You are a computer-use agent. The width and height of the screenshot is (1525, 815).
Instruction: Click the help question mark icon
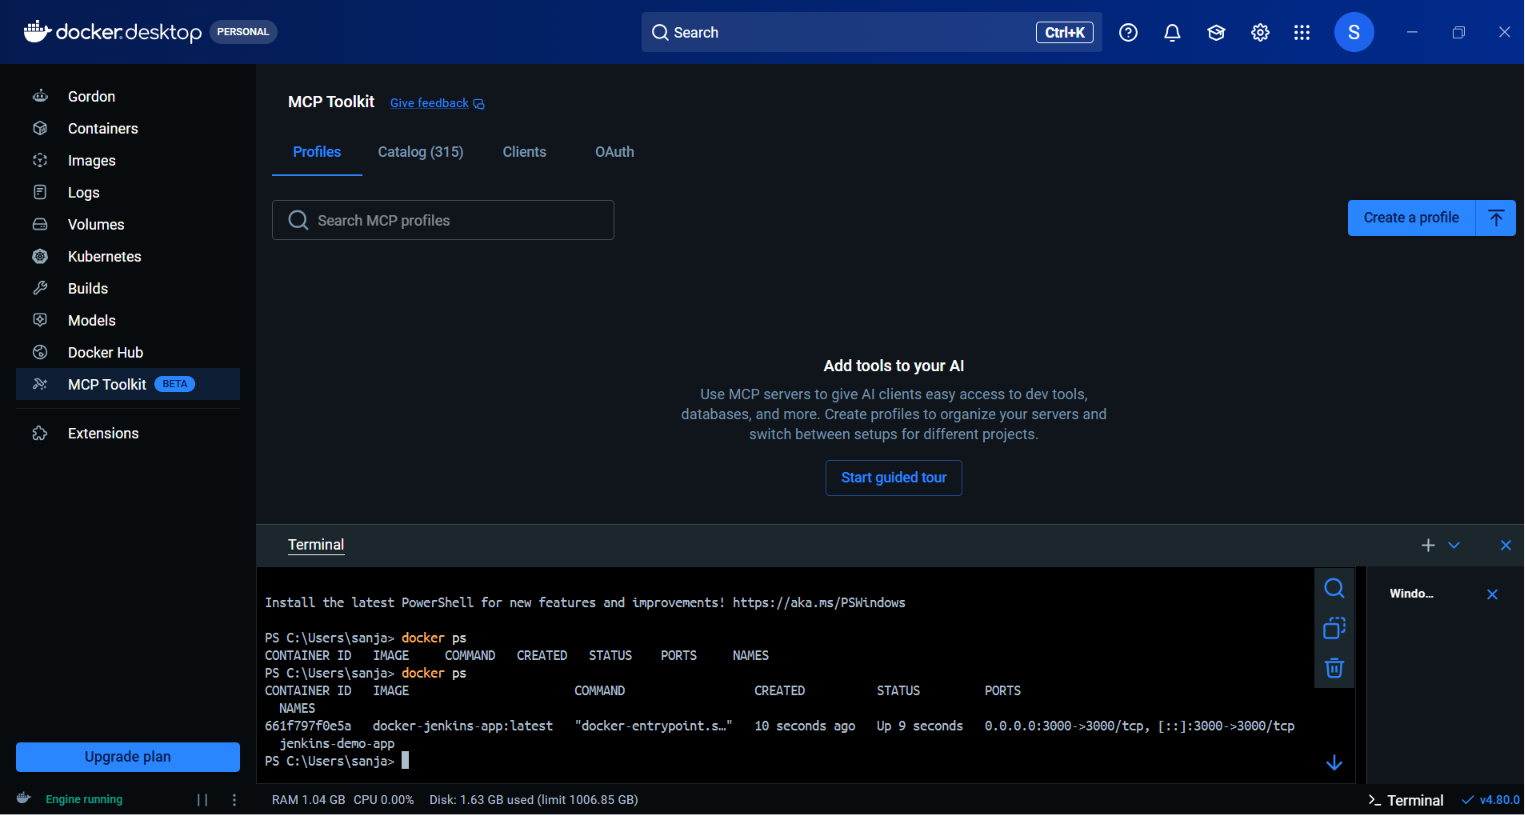point(1128,33)
